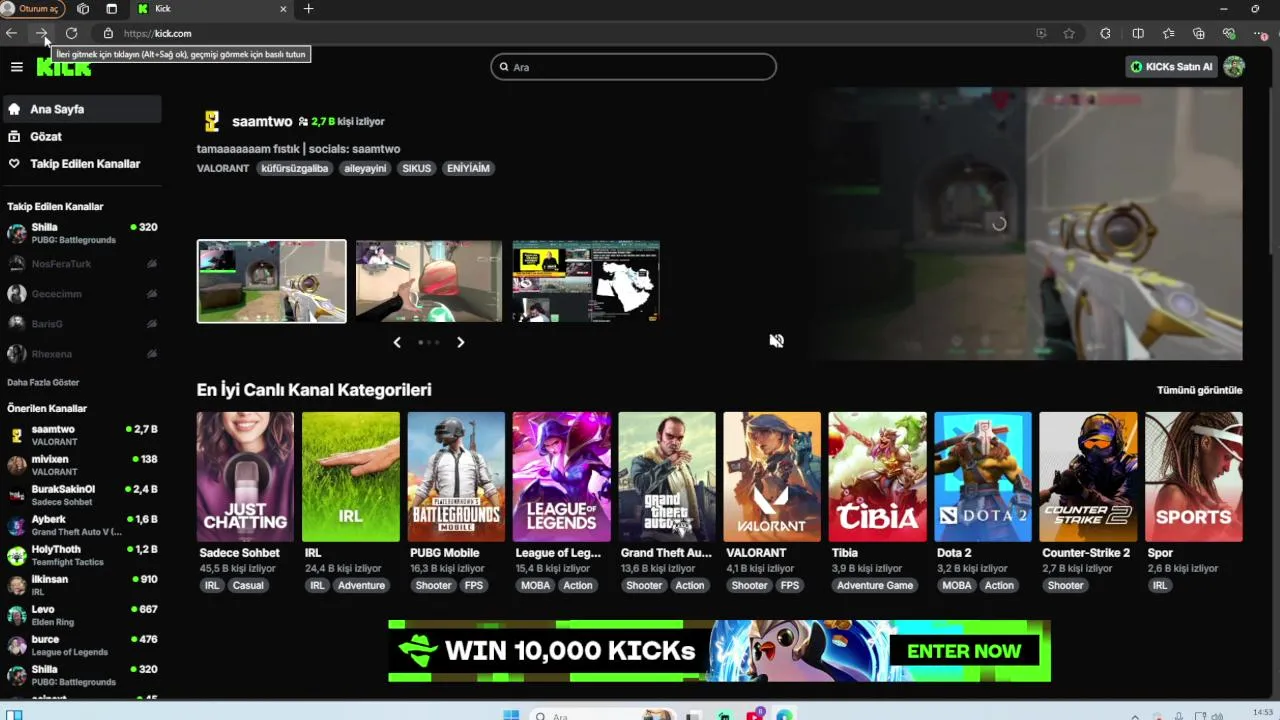1280x720 pixels.
Task: Click the system tray clock
Action: (x=1262, y=713)
